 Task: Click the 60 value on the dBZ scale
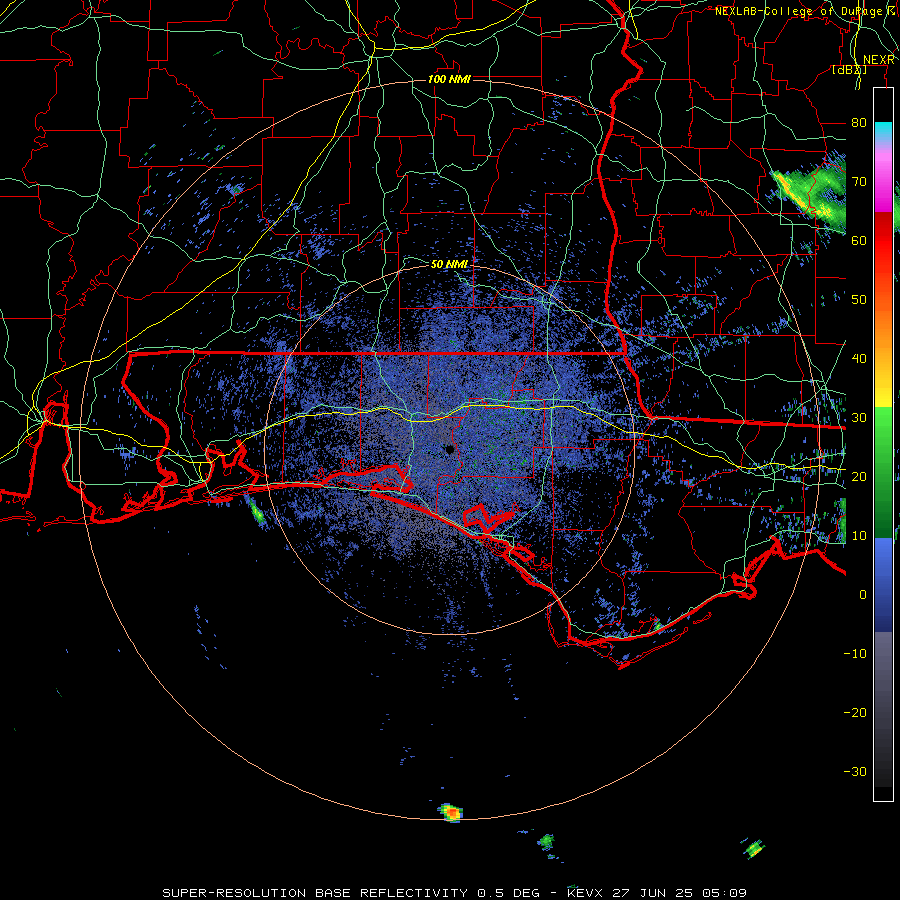[859, 240]
